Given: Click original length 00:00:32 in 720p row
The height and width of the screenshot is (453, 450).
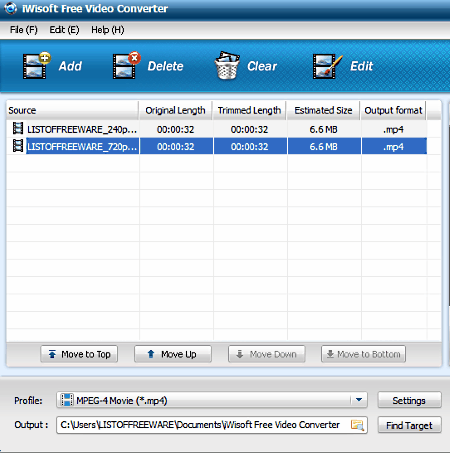Looking at the screenshot, I should pyautogui.click(x=176, y=147).
